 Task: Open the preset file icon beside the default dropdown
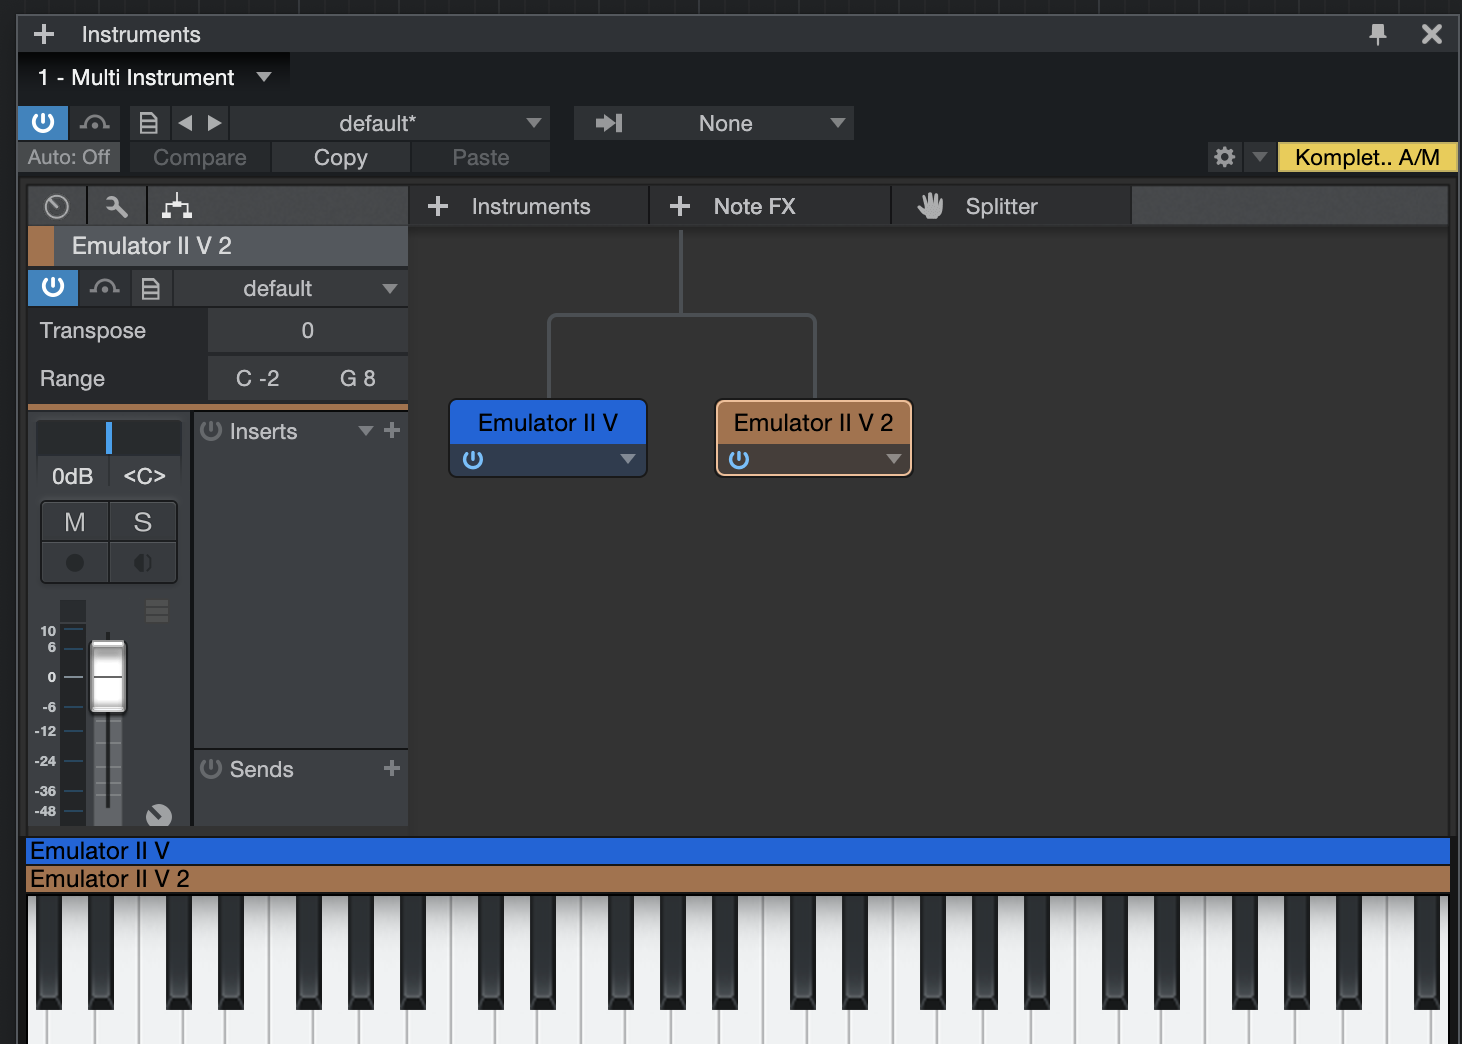point(150,289)
